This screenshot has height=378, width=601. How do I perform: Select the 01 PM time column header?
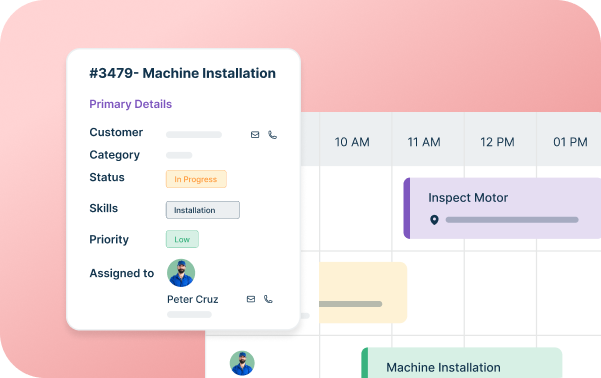pos(570,142)
